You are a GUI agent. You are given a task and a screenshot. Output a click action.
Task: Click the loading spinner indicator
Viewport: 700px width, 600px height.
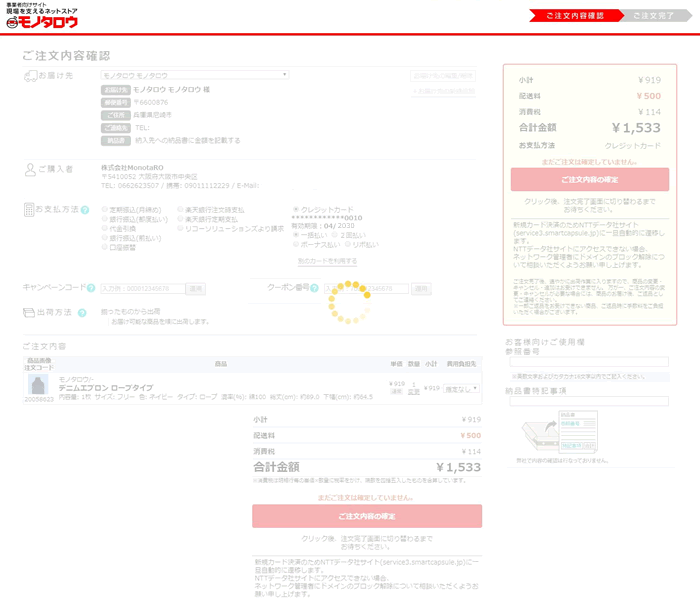coord(349,302)
